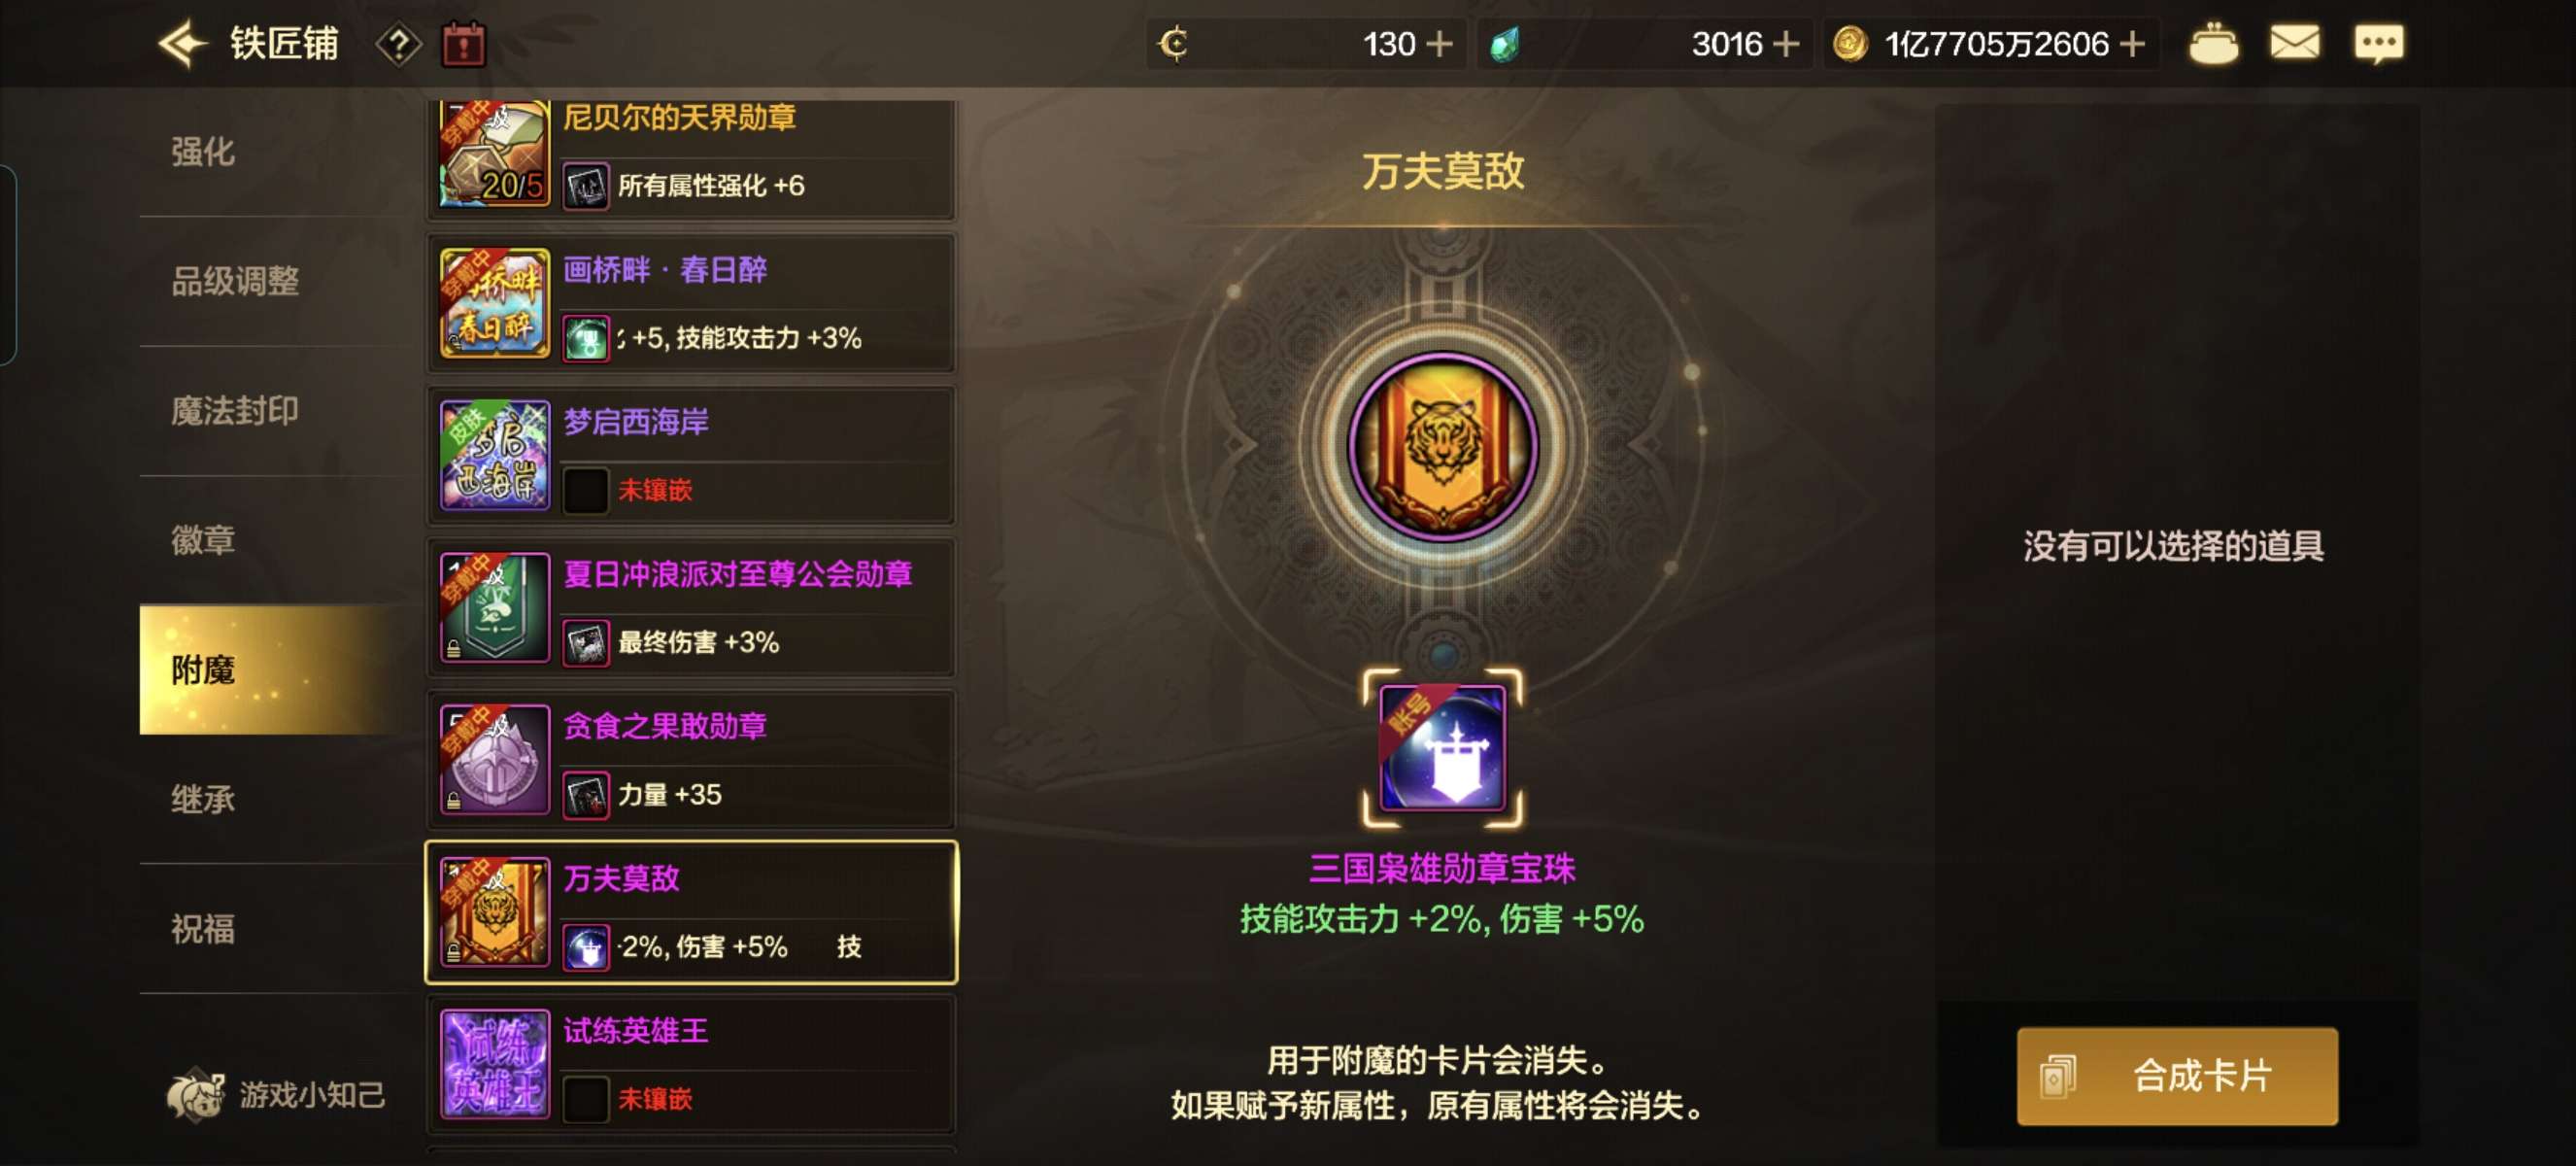Add fatigue points plus next to 130
The height and width of the screenshot is (1166, 2576).
tap(1439, 44)
